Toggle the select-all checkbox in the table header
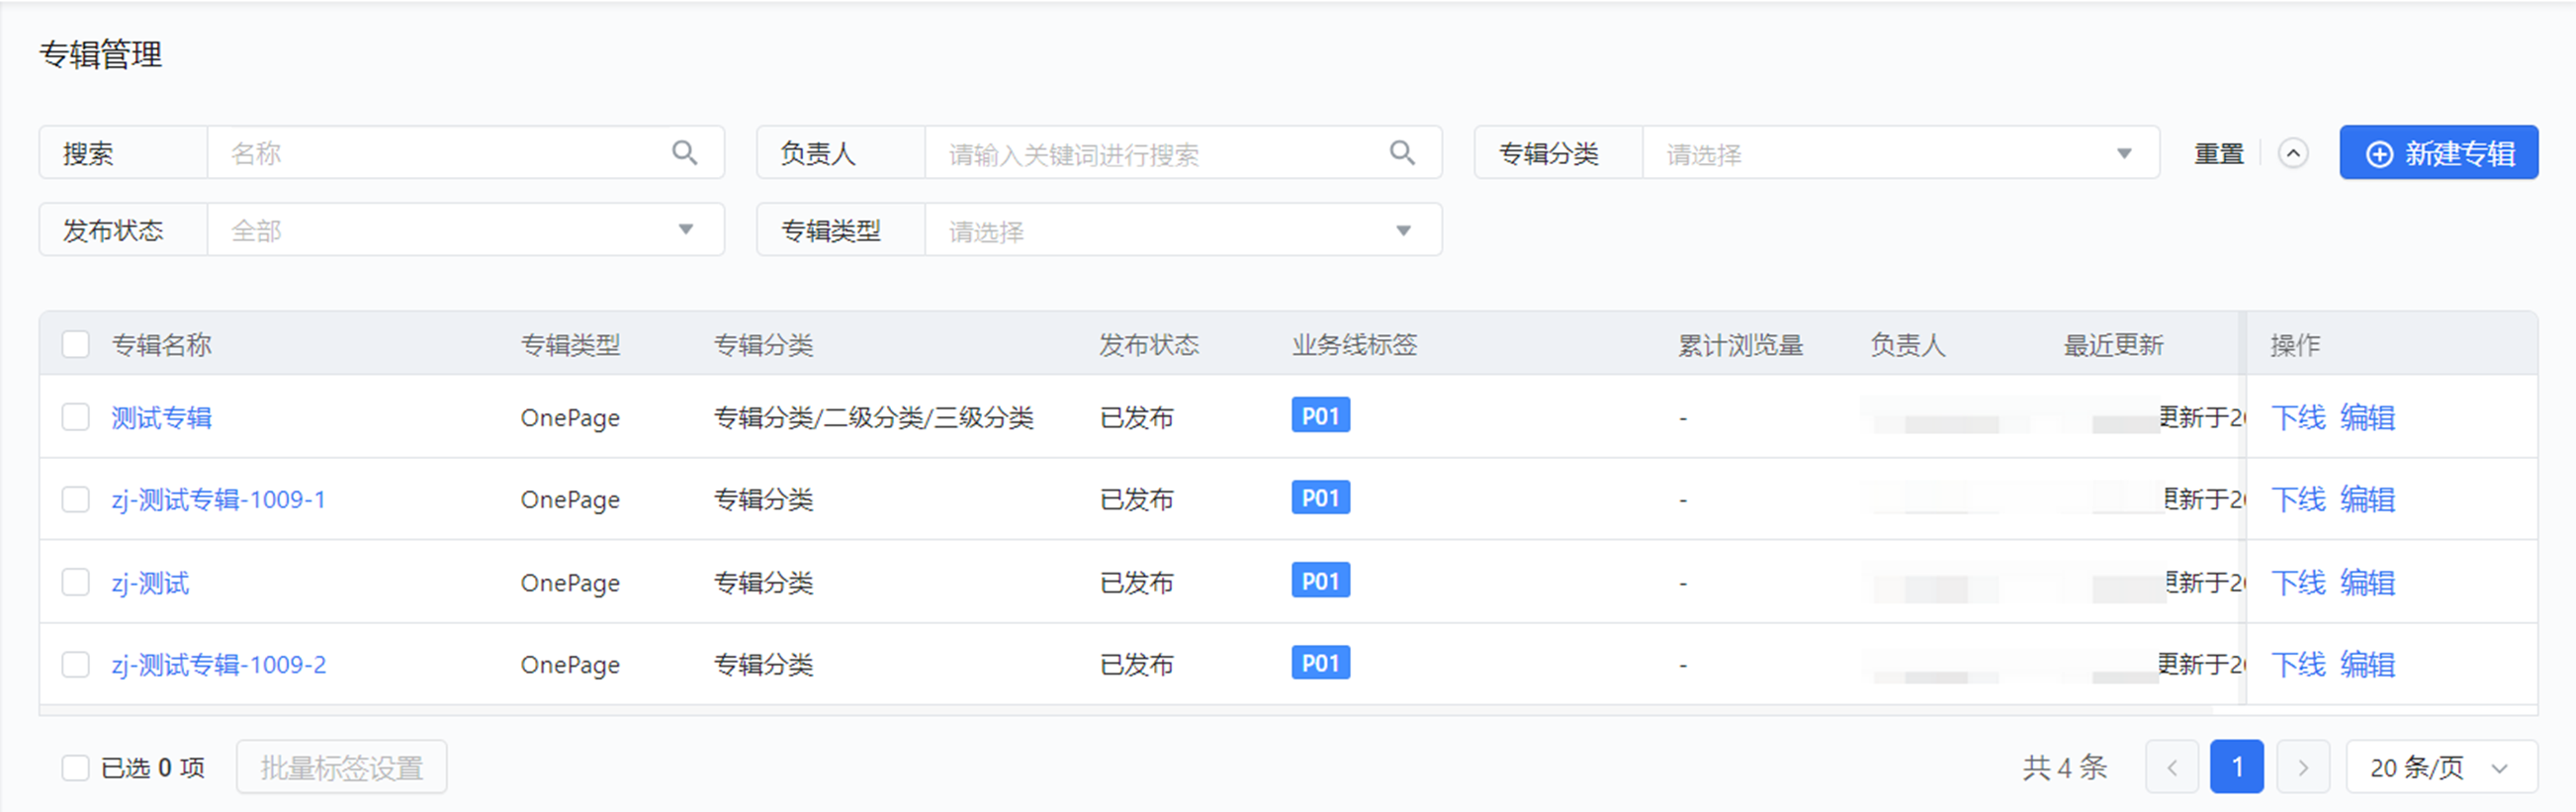Viewport: 2576px width, 812px height. point(76,345)
